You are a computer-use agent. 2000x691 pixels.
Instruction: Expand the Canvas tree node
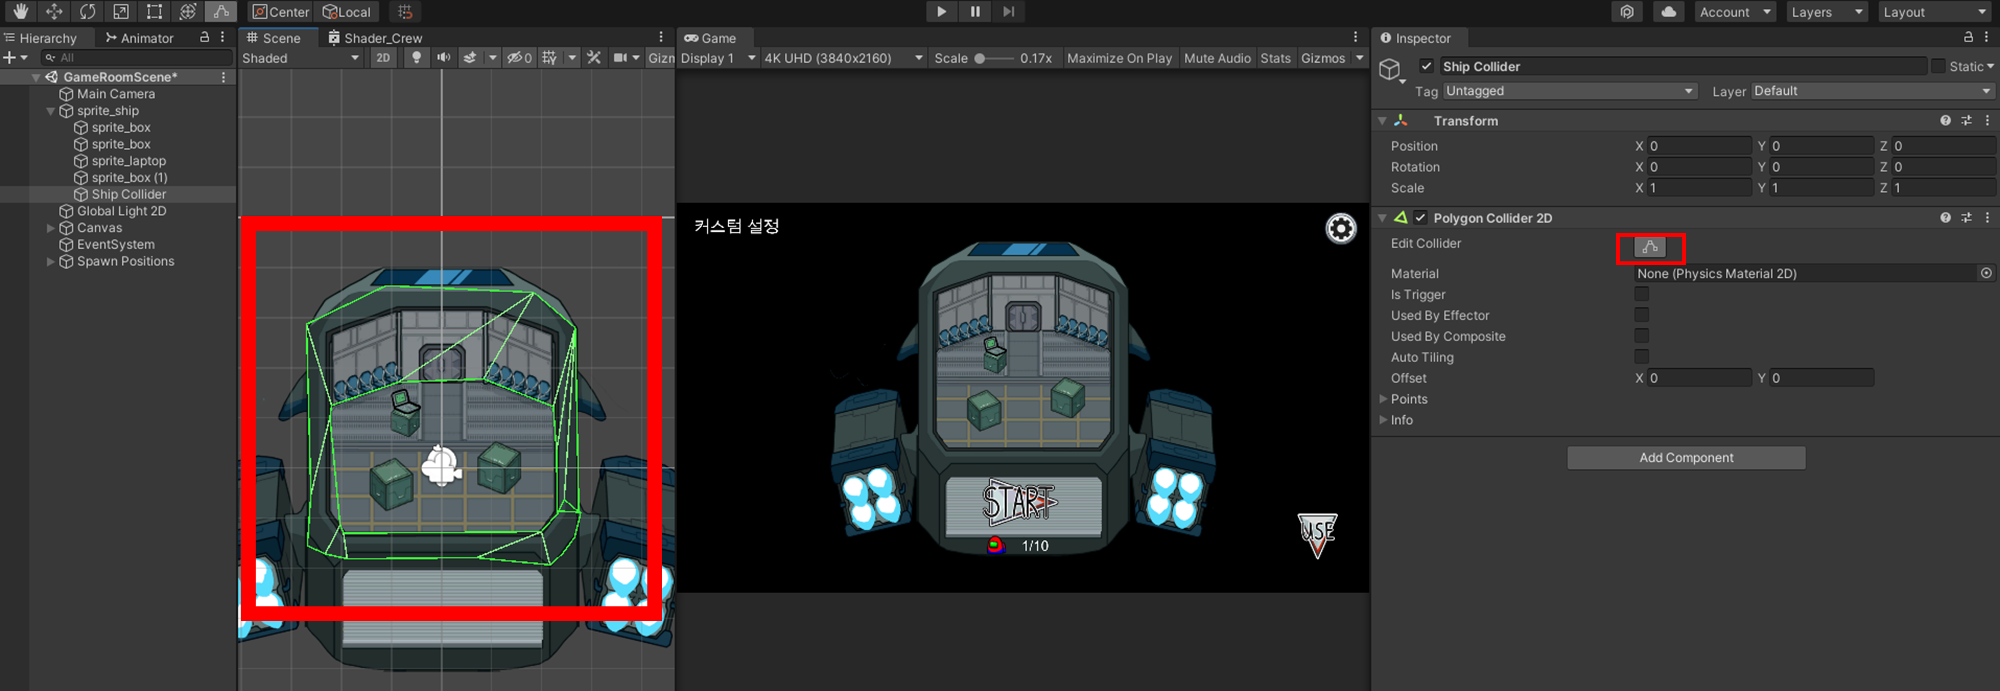point(51,228)
